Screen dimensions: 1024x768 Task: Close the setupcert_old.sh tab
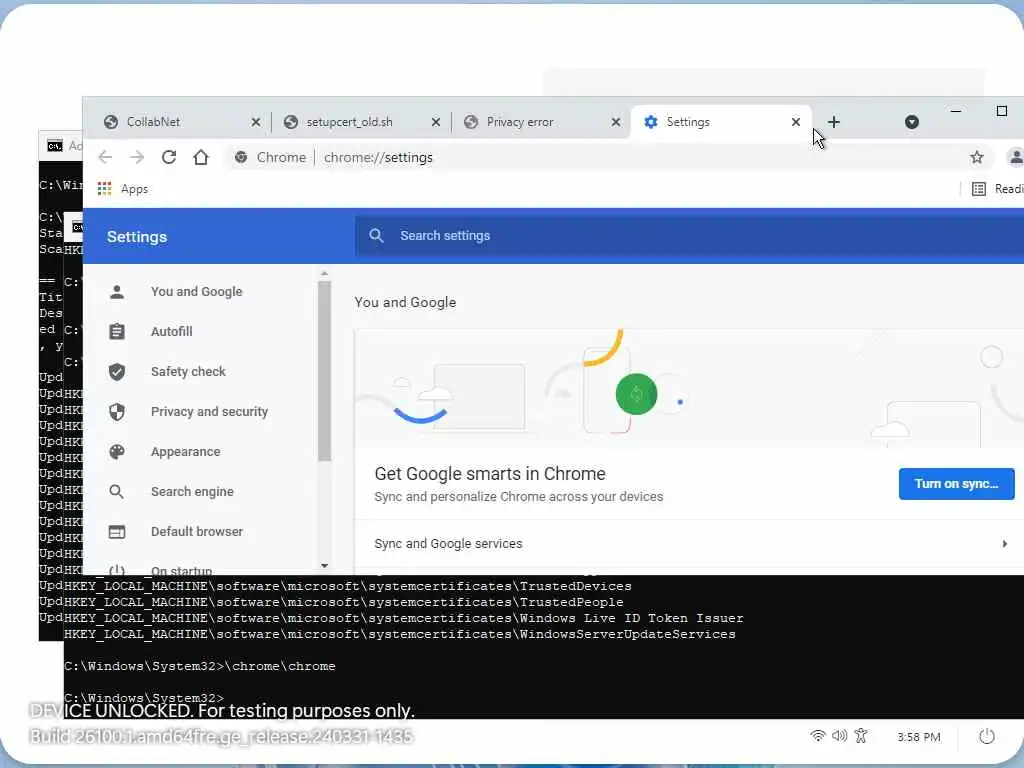[436, 122]
